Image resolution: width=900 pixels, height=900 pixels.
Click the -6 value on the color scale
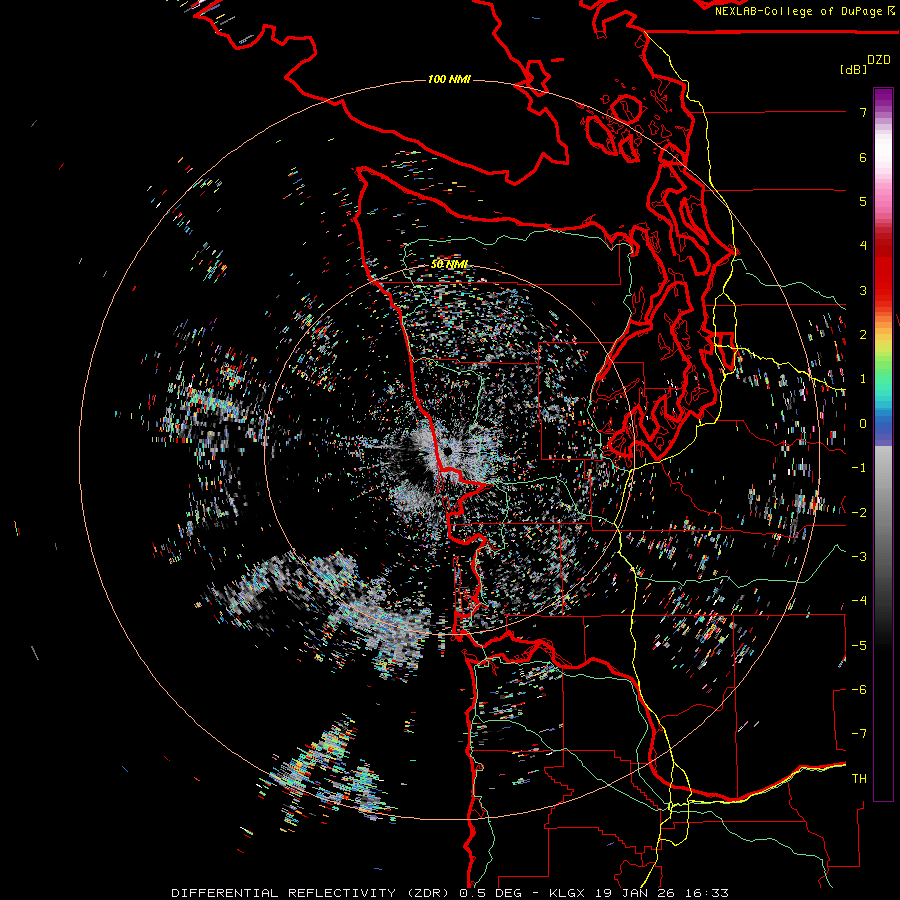[x=859, y=690]
